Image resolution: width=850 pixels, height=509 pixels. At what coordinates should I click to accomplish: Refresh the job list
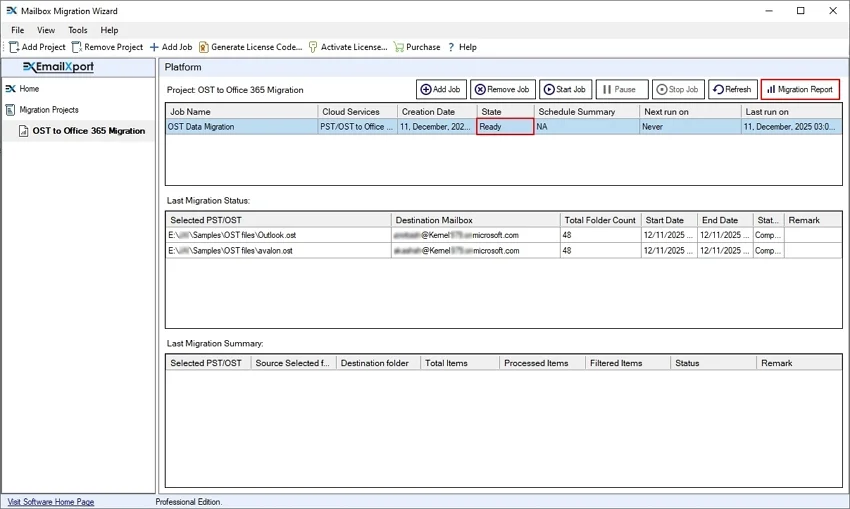(732, 89)
